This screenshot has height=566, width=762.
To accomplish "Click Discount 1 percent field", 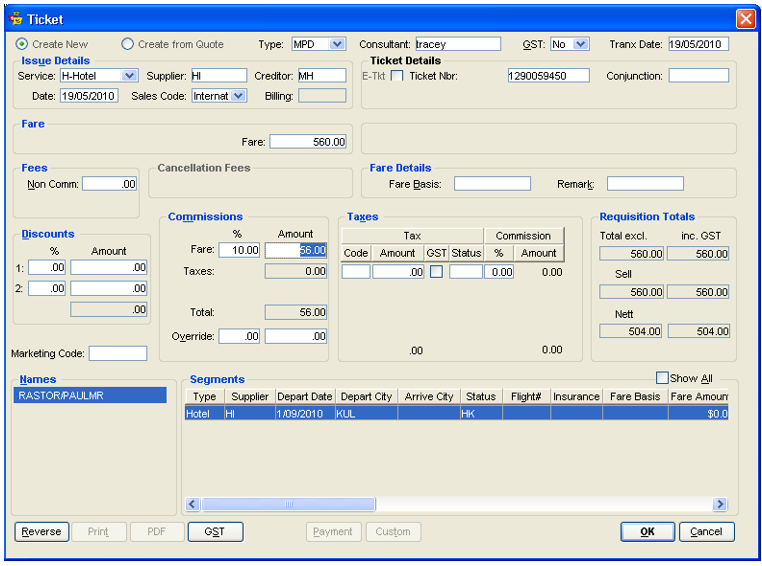I will pos(47,267).
